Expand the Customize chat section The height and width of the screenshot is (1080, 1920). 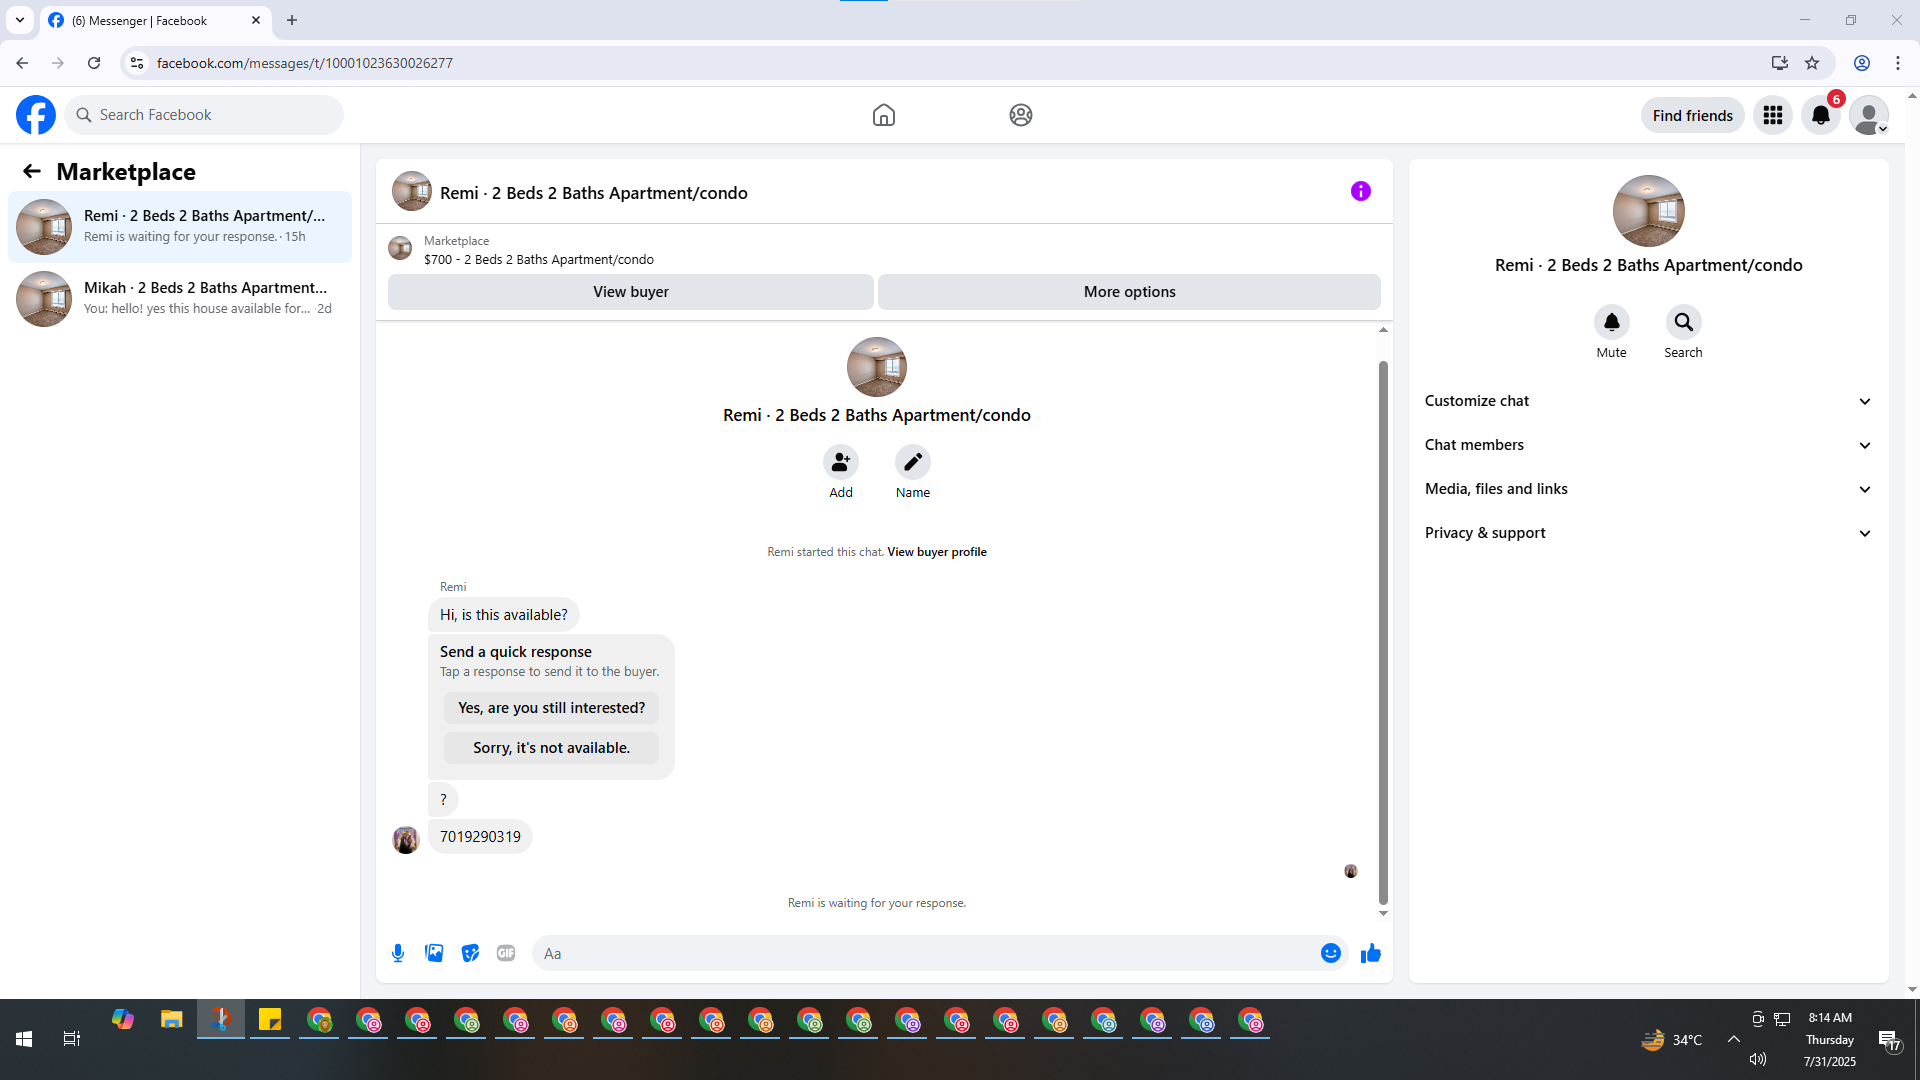(1648, 401)
